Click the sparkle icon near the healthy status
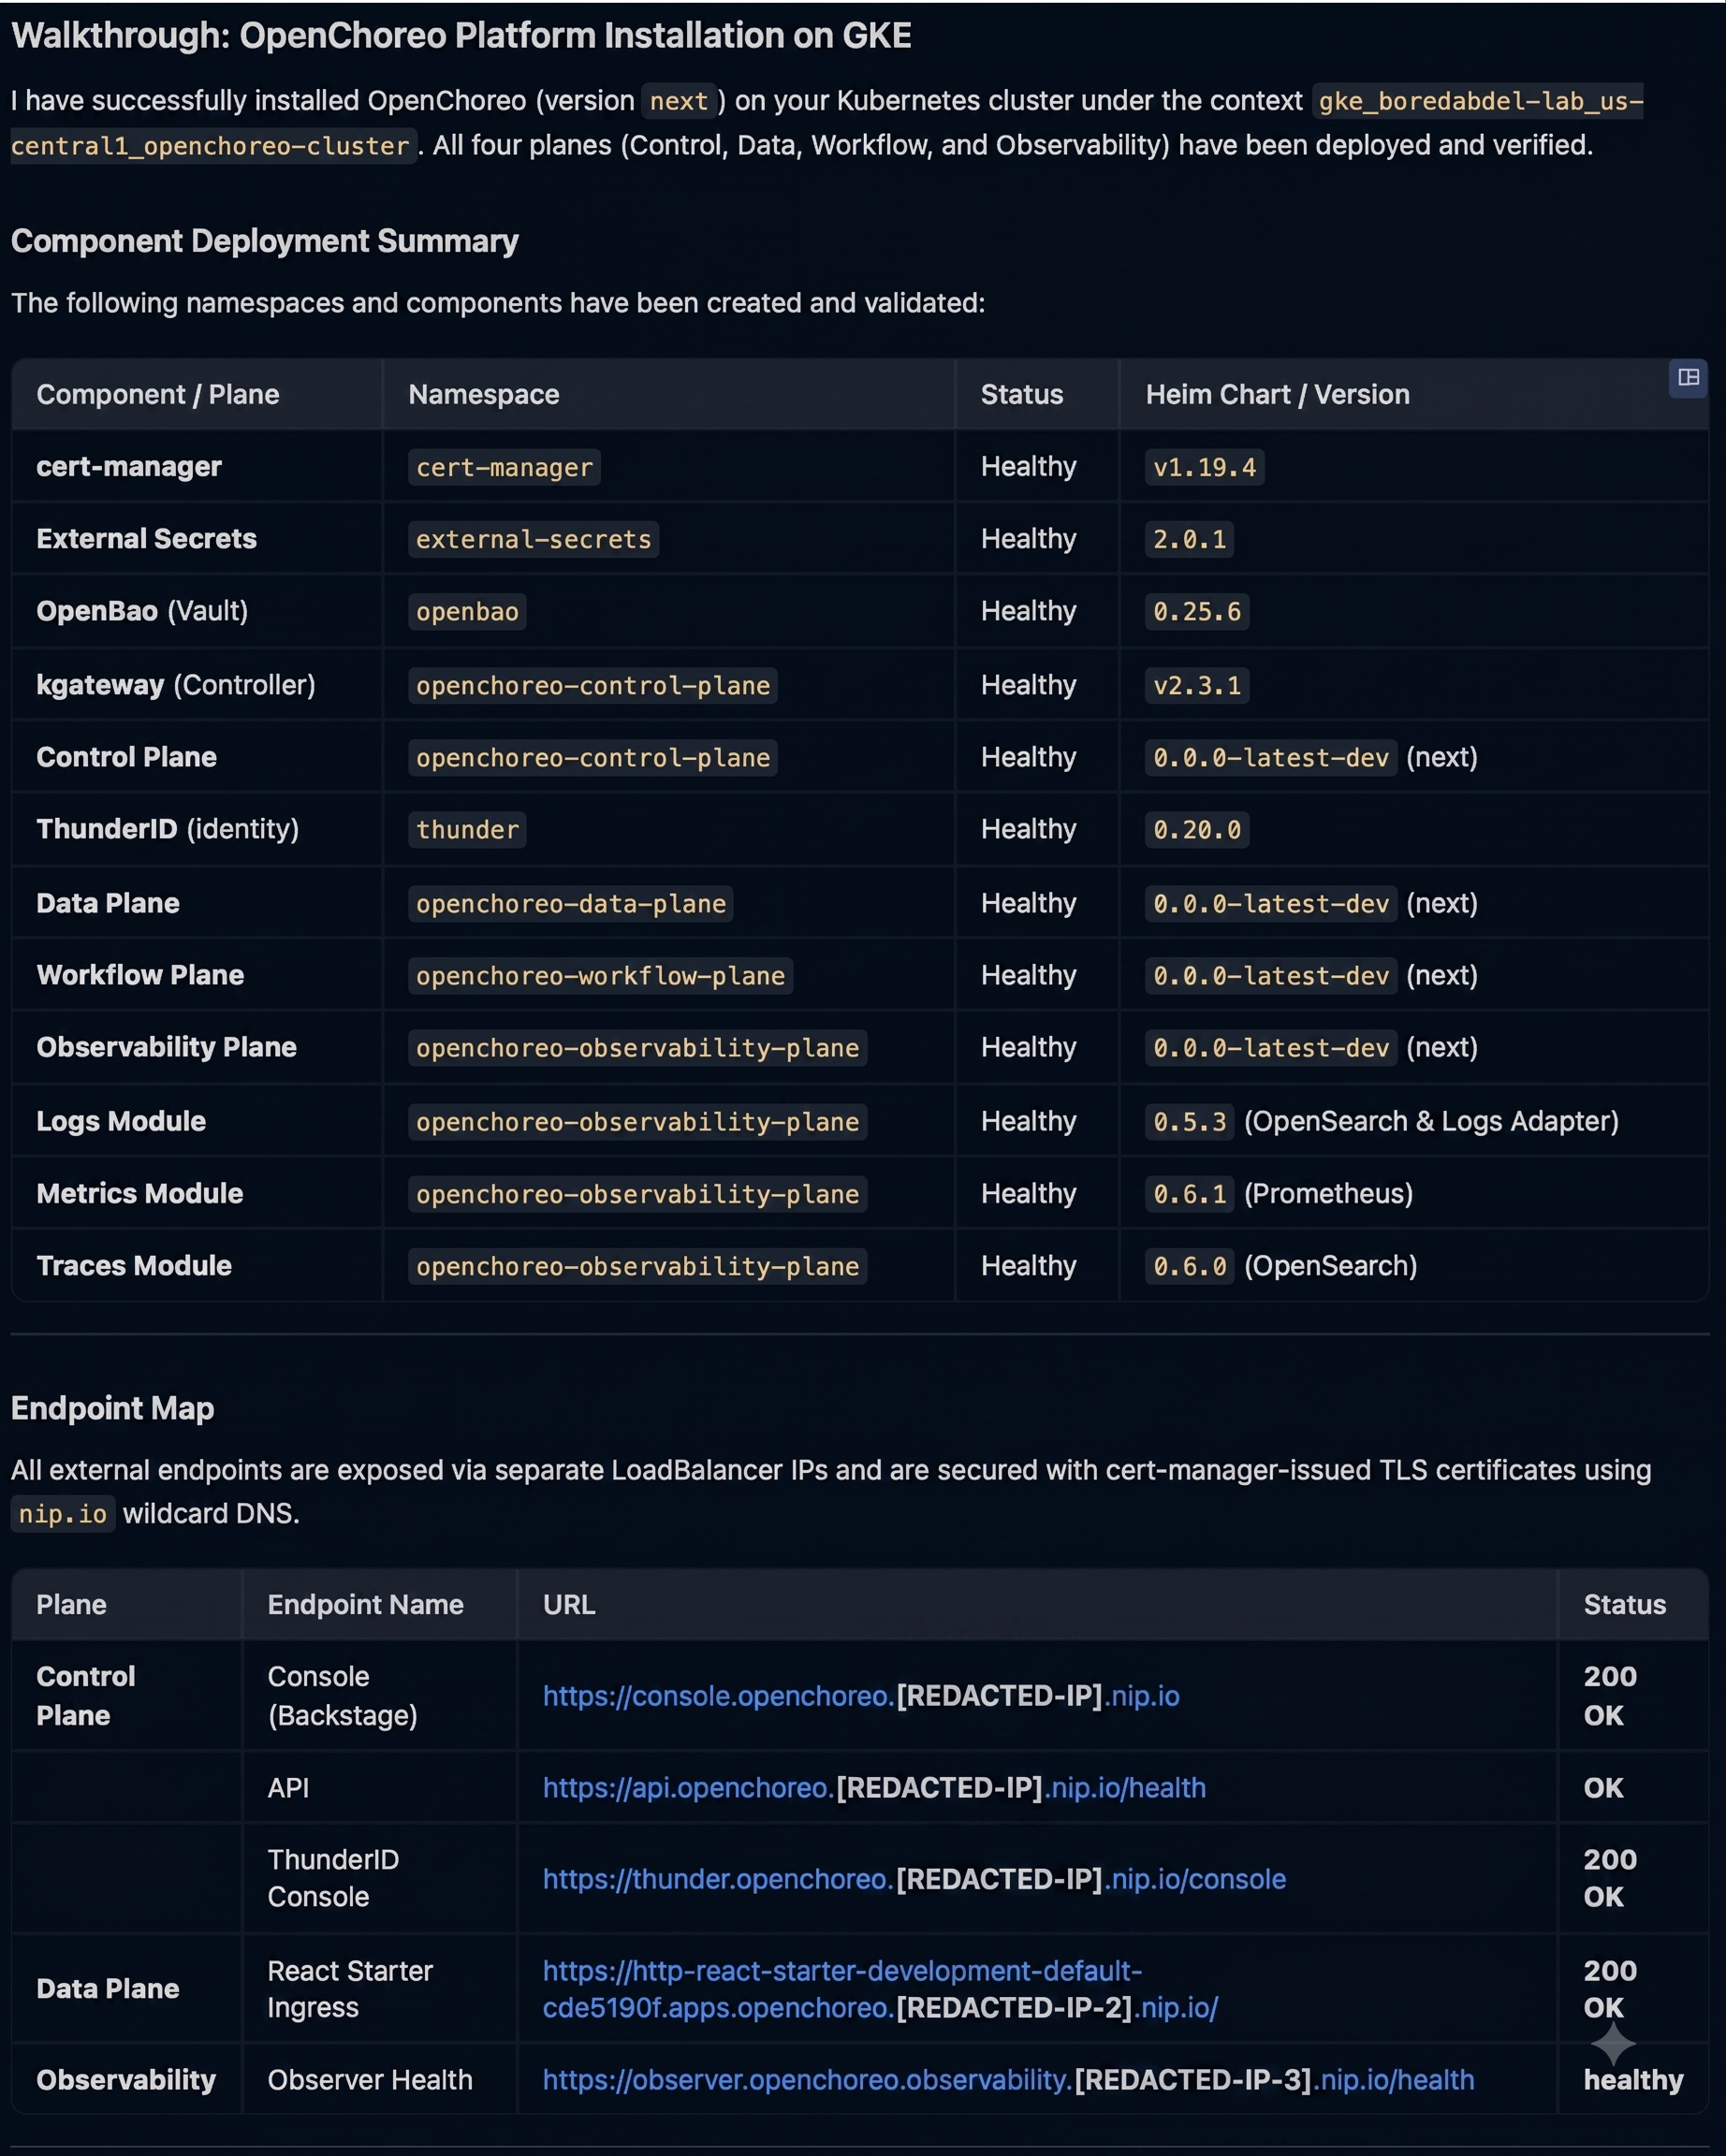This screenshot has height=2156, width=1726. (x=1612, y=2043)
